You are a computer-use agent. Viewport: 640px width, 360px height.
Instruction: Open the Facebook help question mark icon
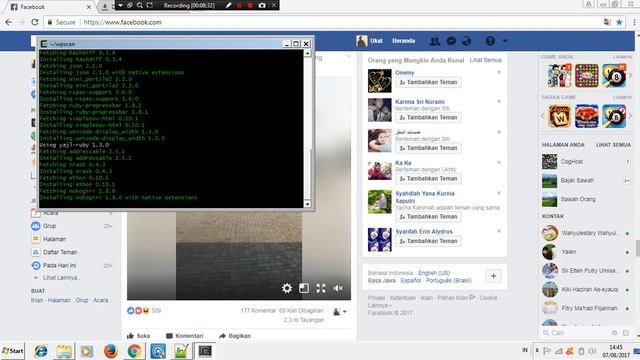[x=490, y=41]
